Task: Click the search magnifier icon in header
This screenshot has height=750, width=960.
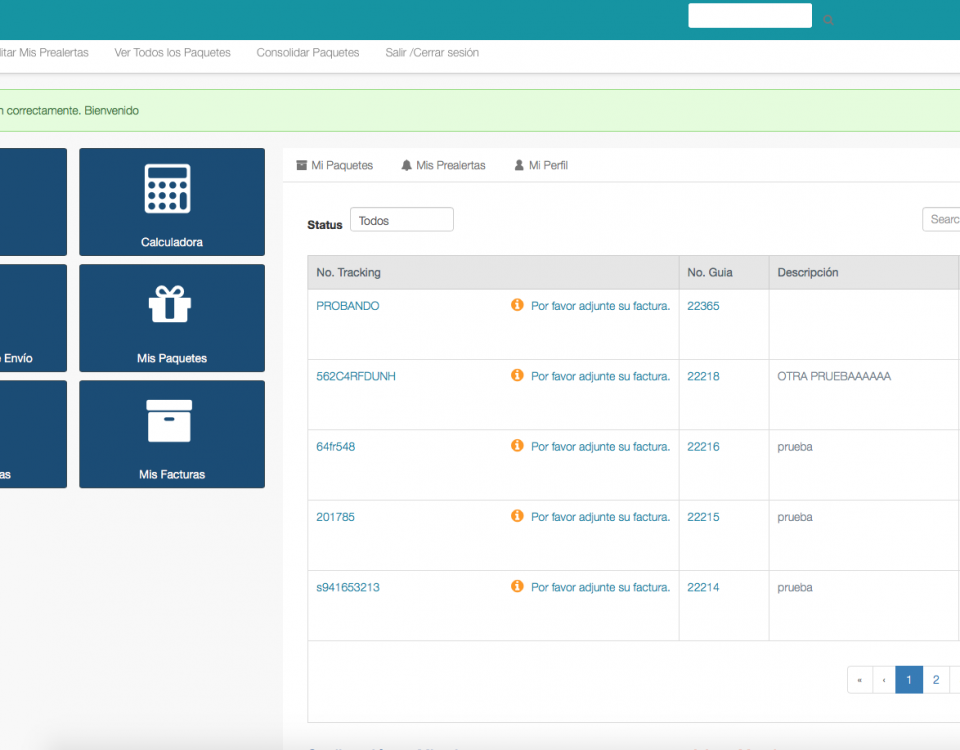Action: pos(828,20)
